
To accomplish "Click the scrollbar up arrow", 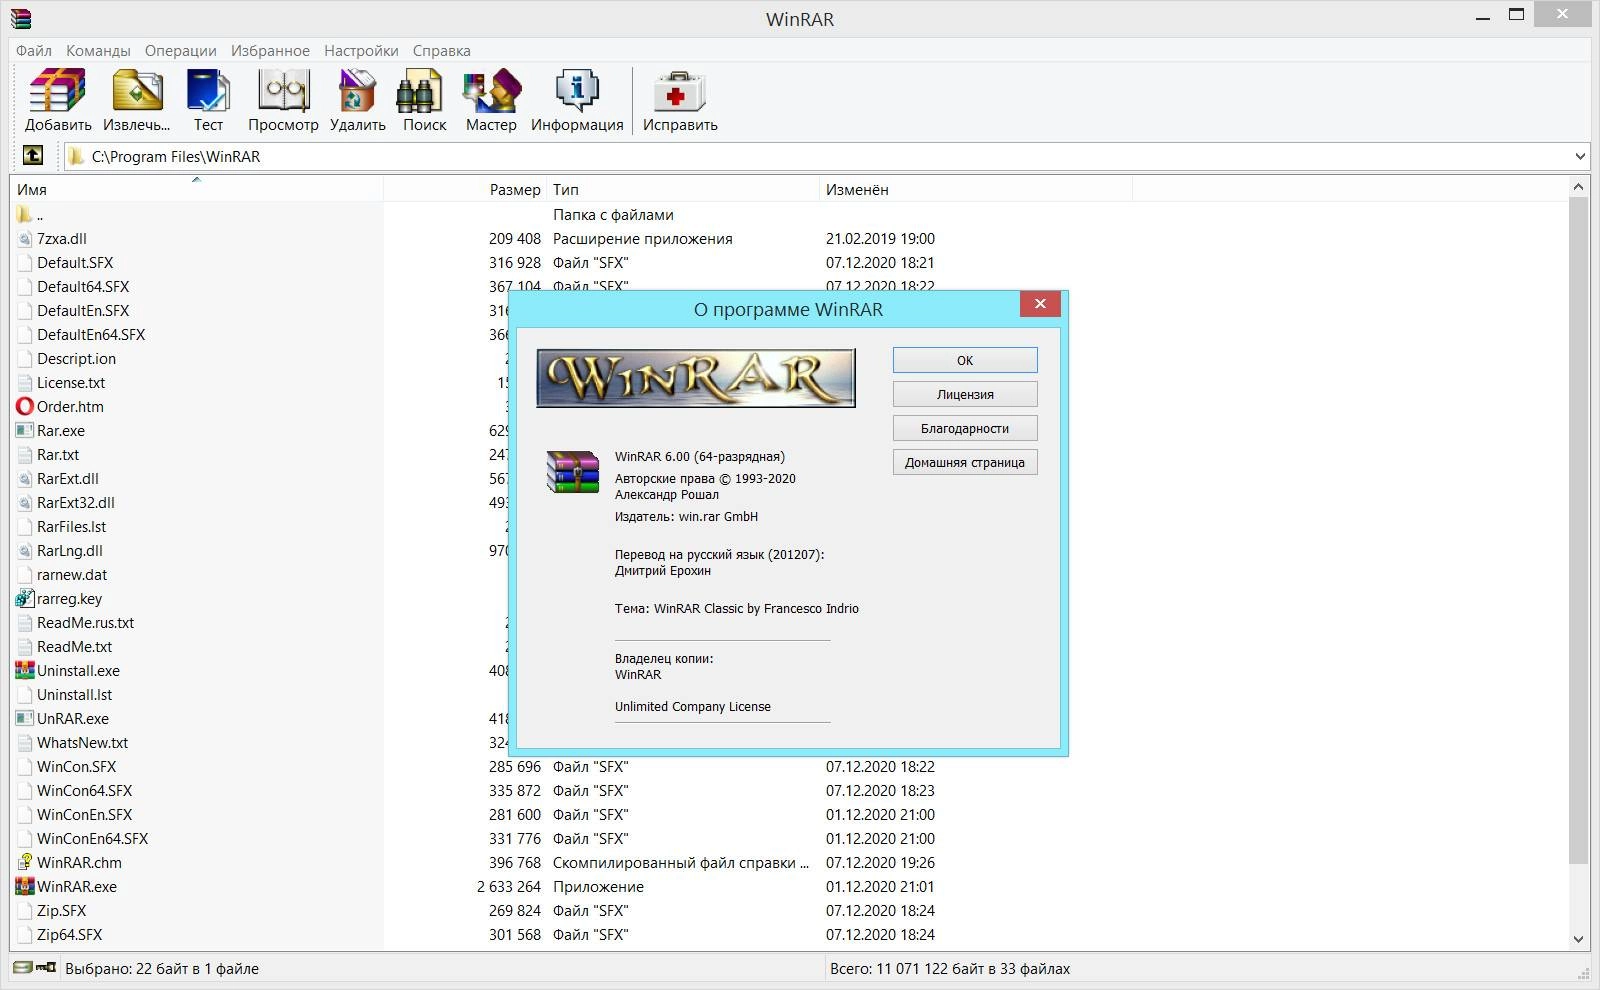I will point(1579,187).
